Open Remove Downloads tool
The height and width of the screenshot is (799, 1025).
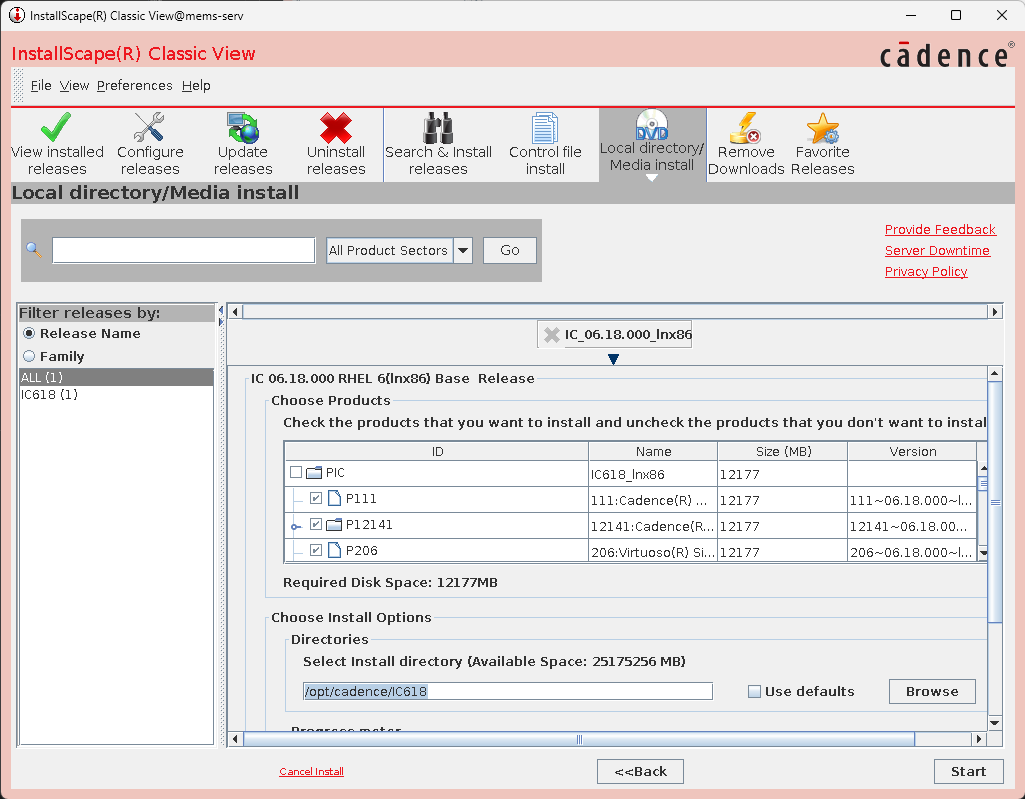click(x=746, y=144)
